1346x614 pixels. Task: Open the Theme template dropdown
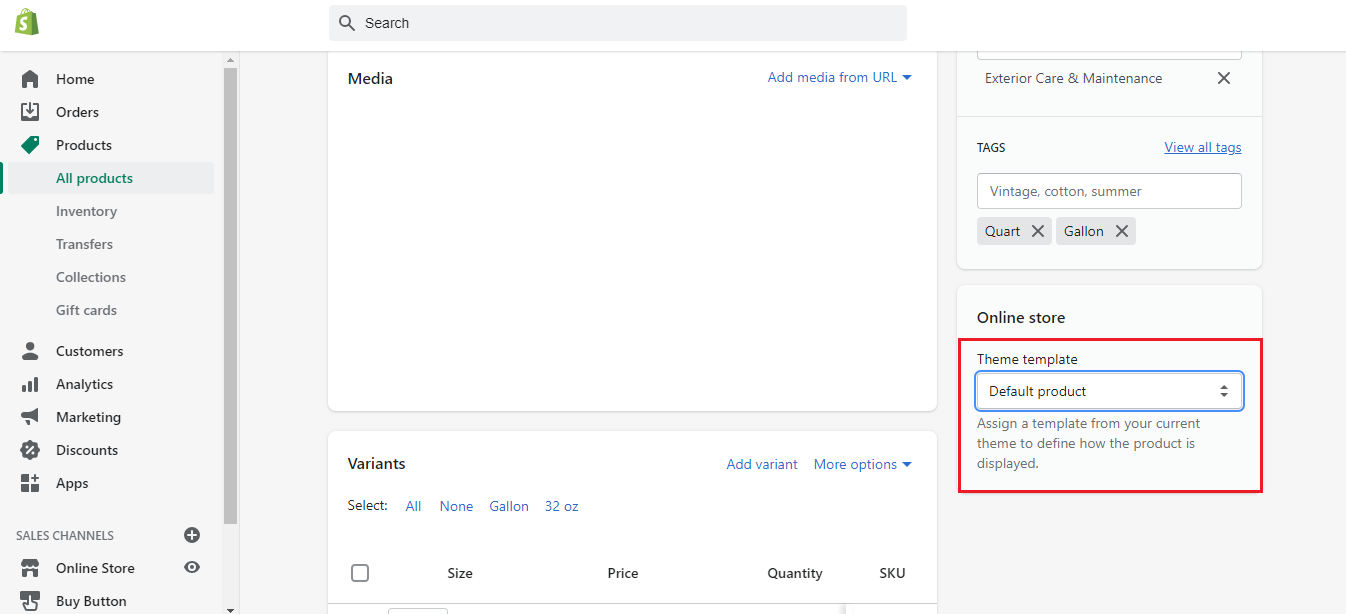[x=1109, y=391]
